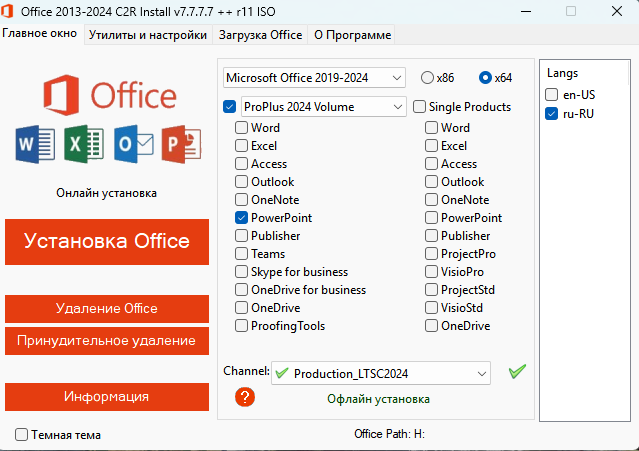Check OneDrive in the ProPlus suite list

tap(241, 308)
